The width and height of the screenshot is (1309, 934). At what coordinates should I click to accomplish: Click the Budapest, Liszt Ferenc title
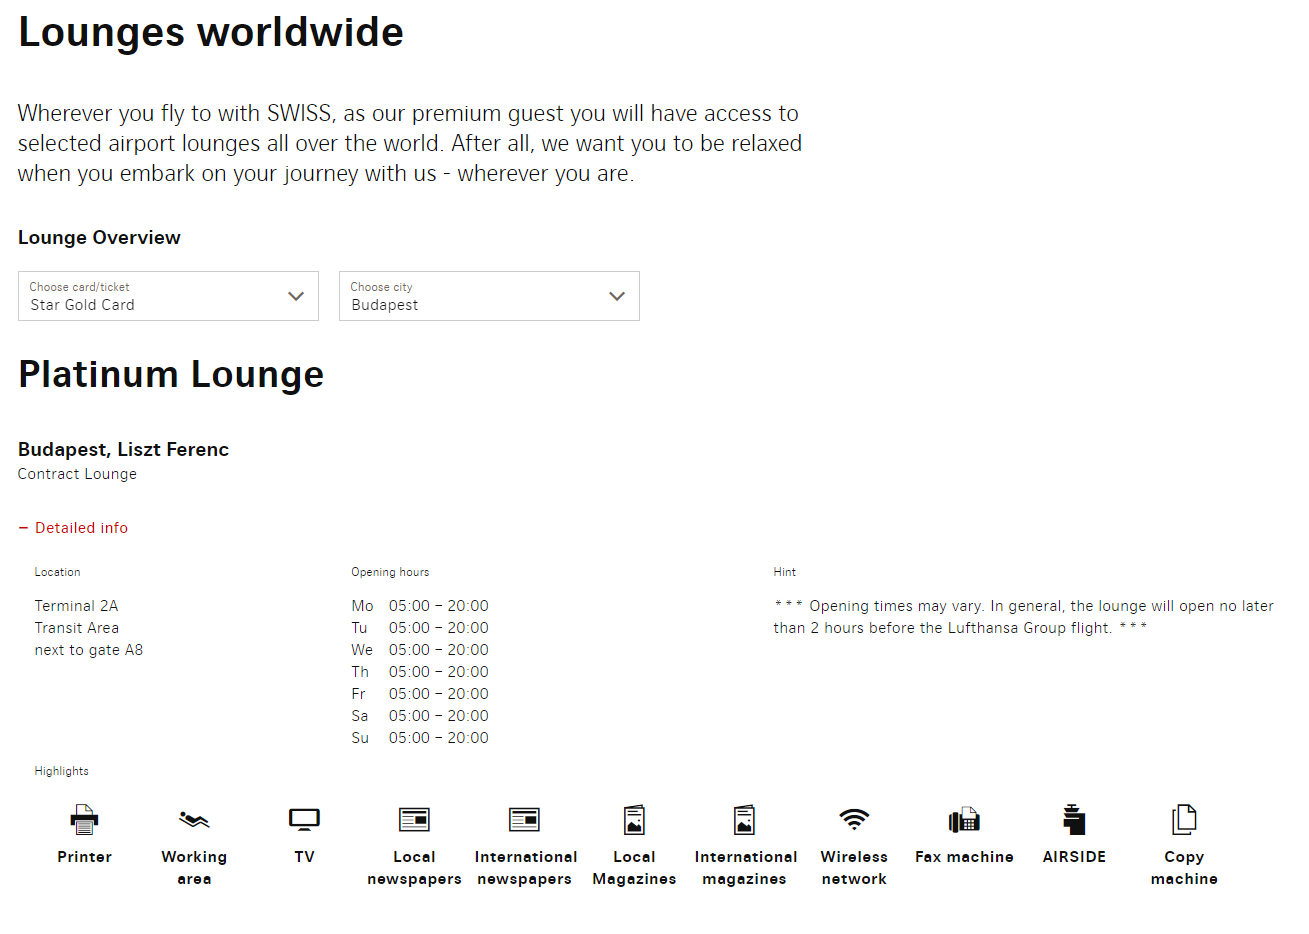pyautogui.click(x=123, y=450)
